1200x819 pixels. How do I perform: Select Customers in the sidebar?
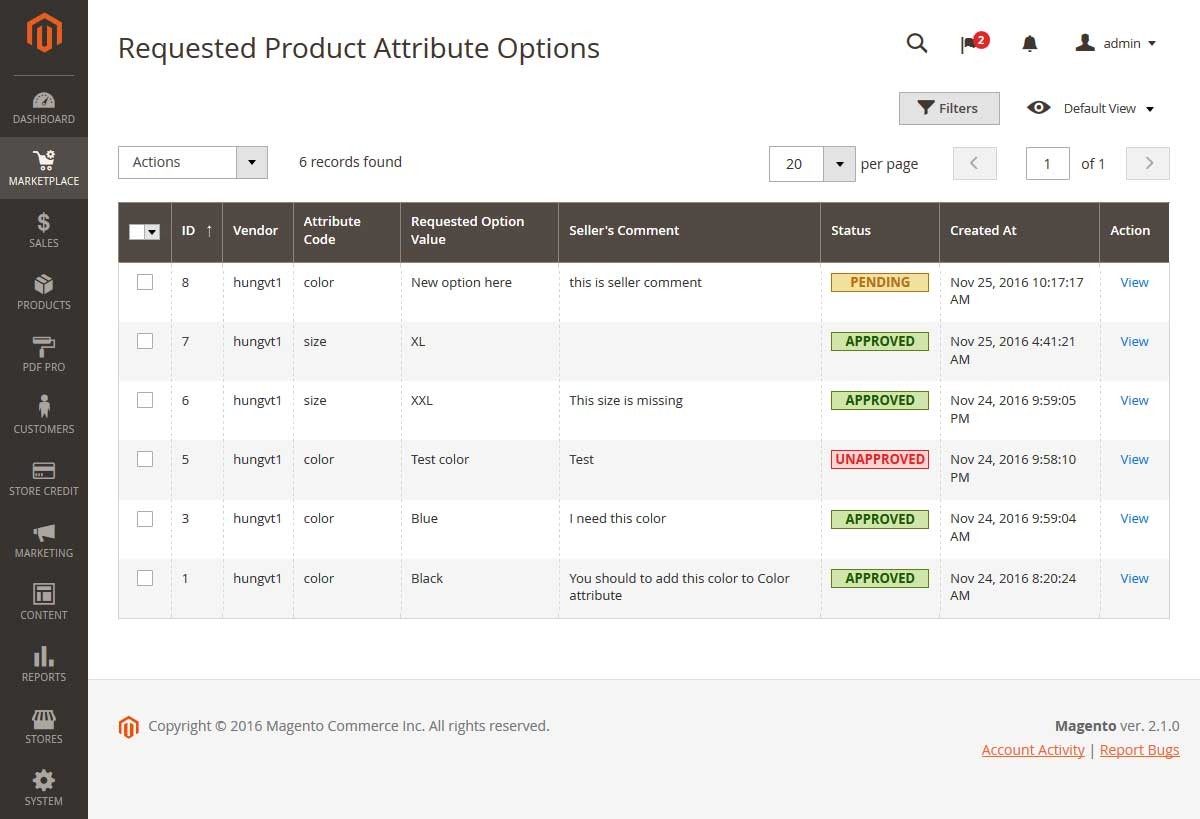(43, 416)
